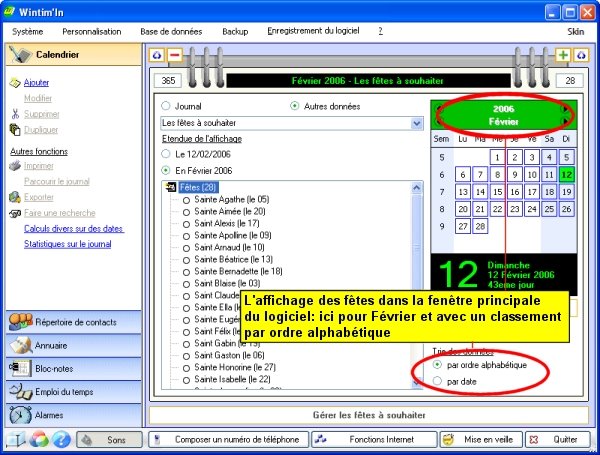The width and height of the screenshot is (600, 455).
Task: Open the Fonctions Internet button
Action: [x=374, y=439]
